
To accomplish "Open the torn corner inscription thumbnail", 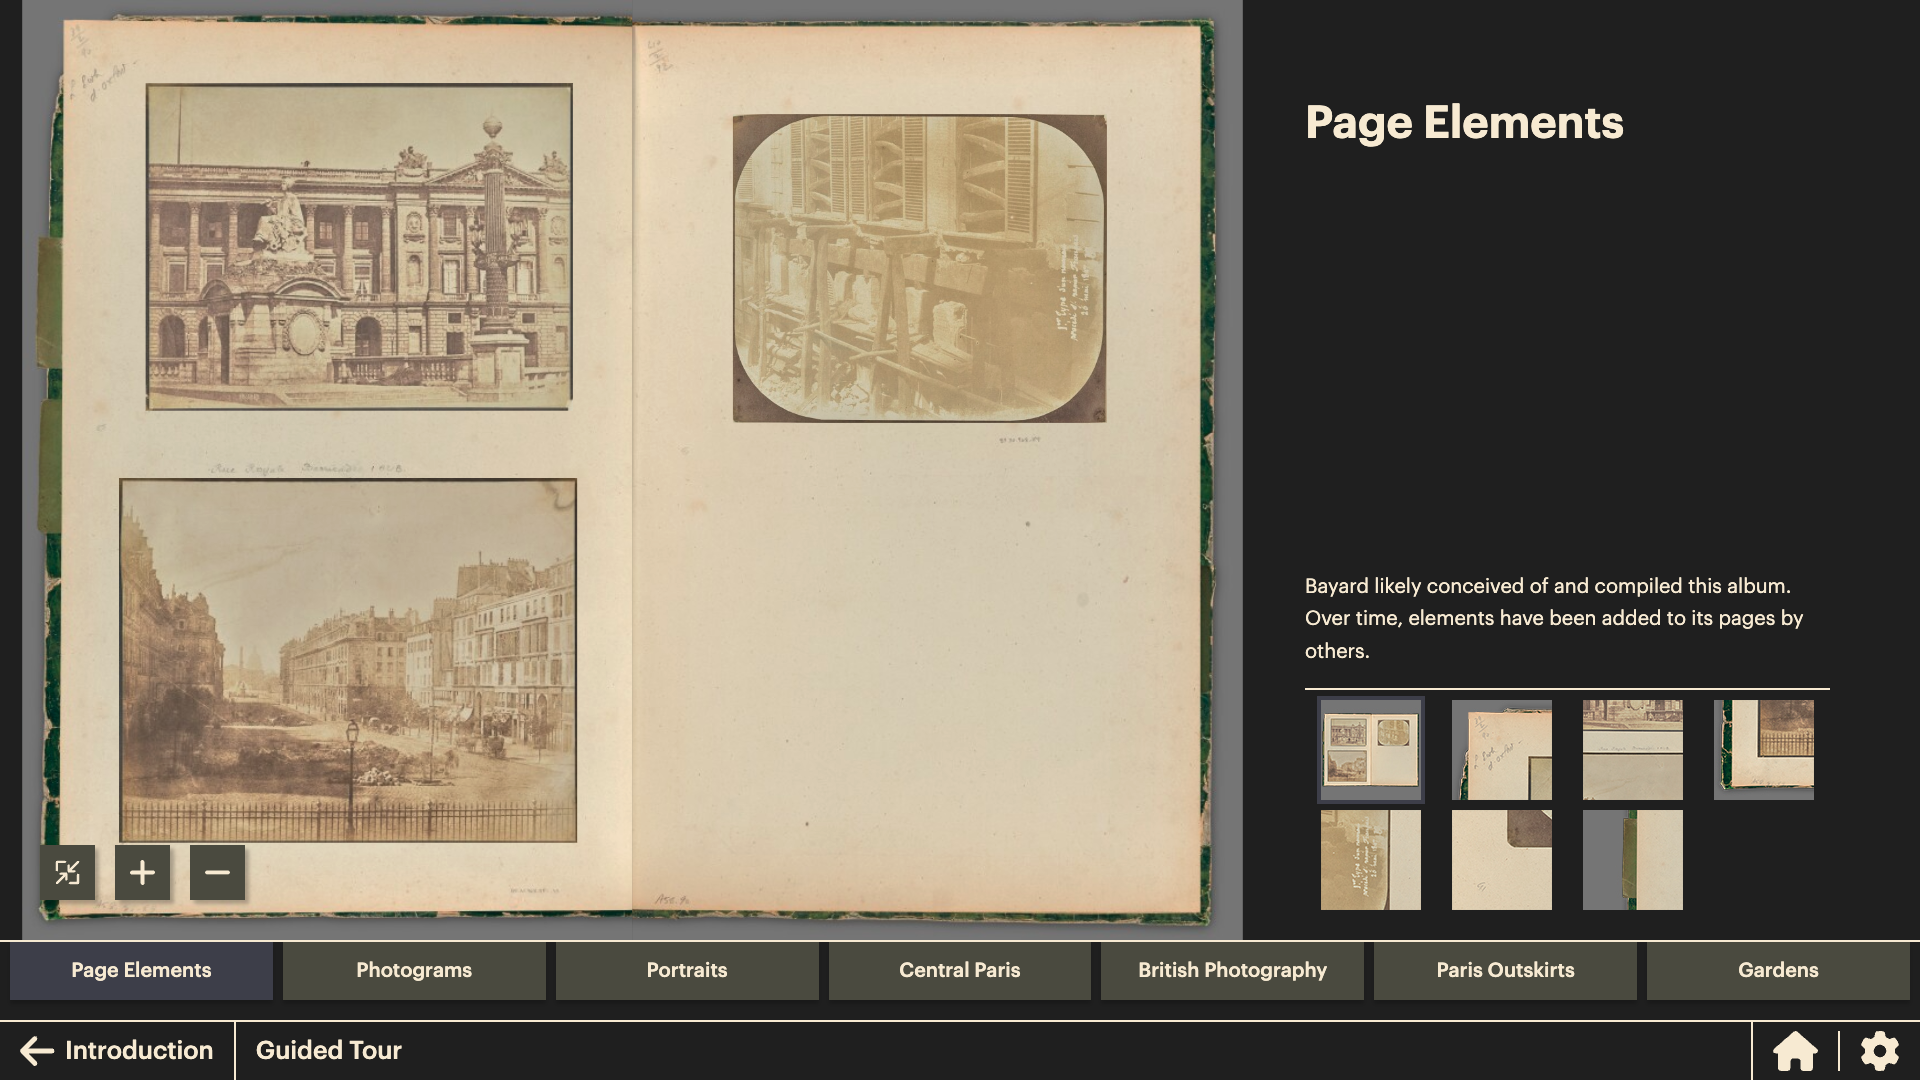I will [x=1501, y=749].
